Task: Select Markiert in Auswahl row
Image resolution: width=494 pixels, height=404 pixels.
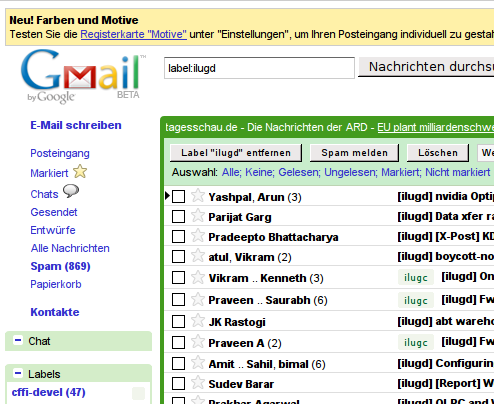Action: click(401, 172)
